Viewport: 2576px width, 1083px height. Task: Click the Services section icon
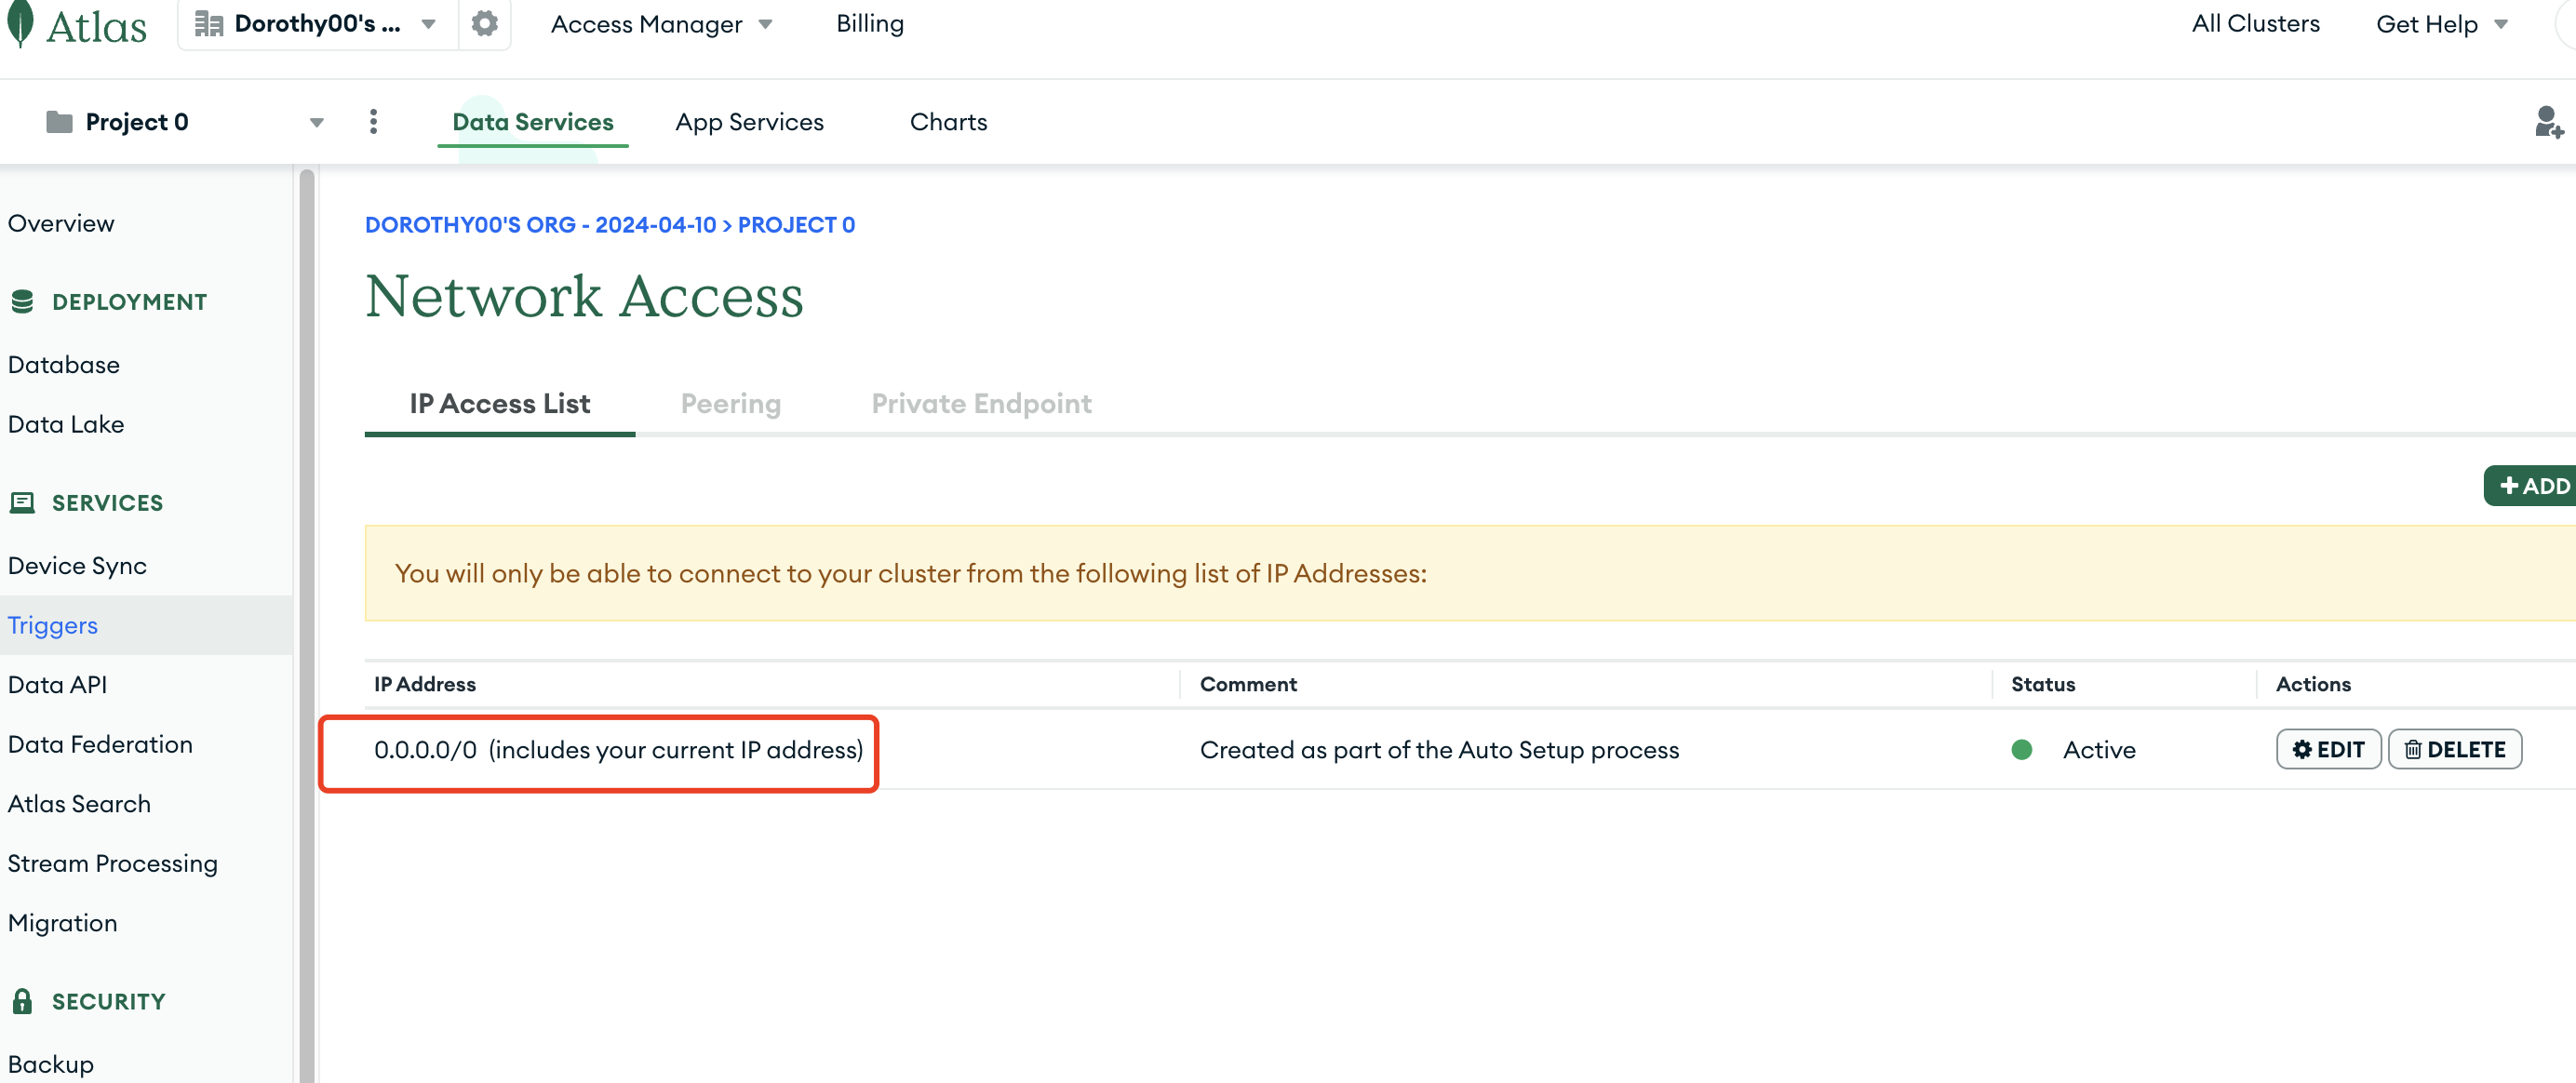22,502
